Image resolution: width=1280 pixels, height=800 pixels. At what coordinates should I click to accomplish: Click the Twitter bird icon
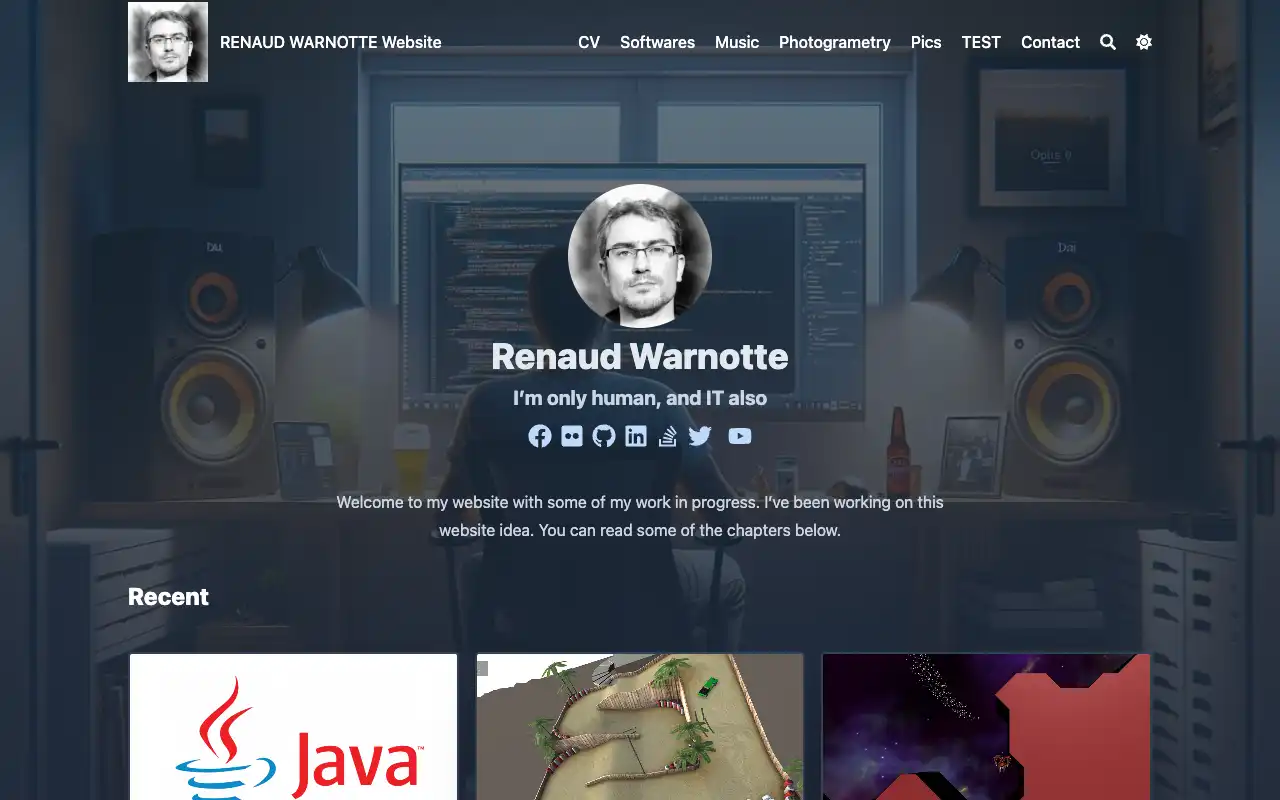[700, 436]
